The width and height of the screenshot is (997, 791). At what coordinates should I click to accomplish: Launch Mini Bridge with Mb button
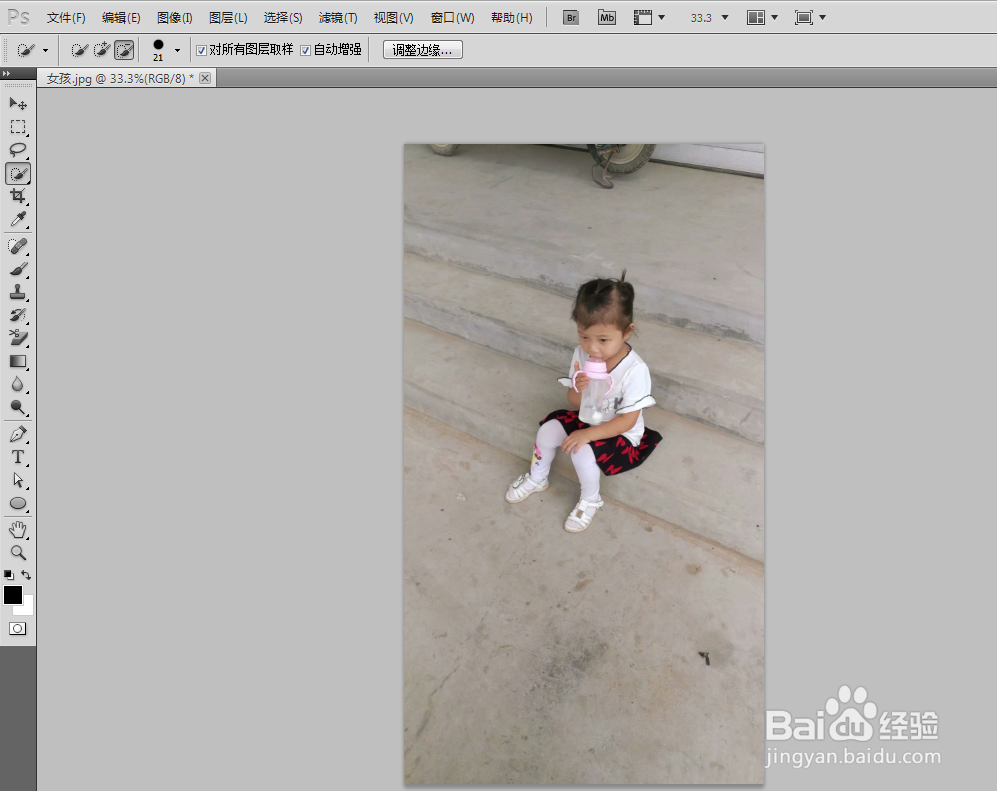(607, 18)
